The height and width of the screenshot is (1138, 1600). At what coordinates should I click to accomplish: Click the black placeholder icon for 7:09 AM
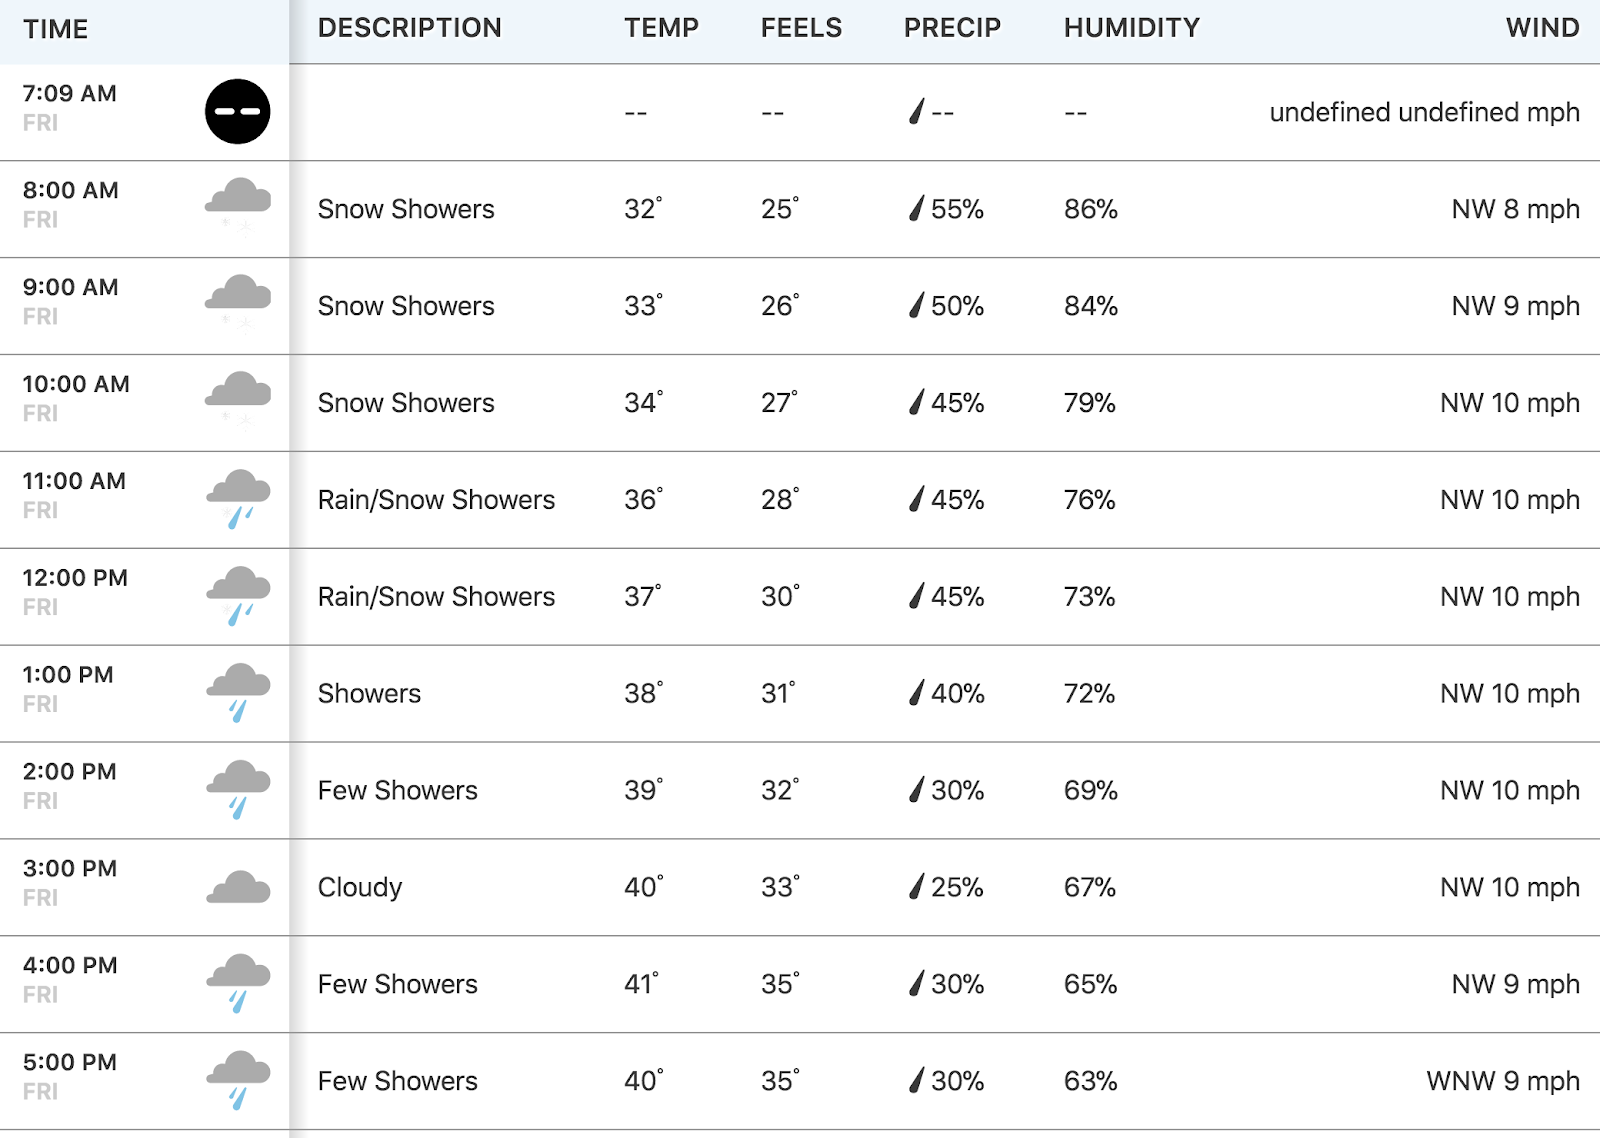pyautogui.click(x=237, y=111)
